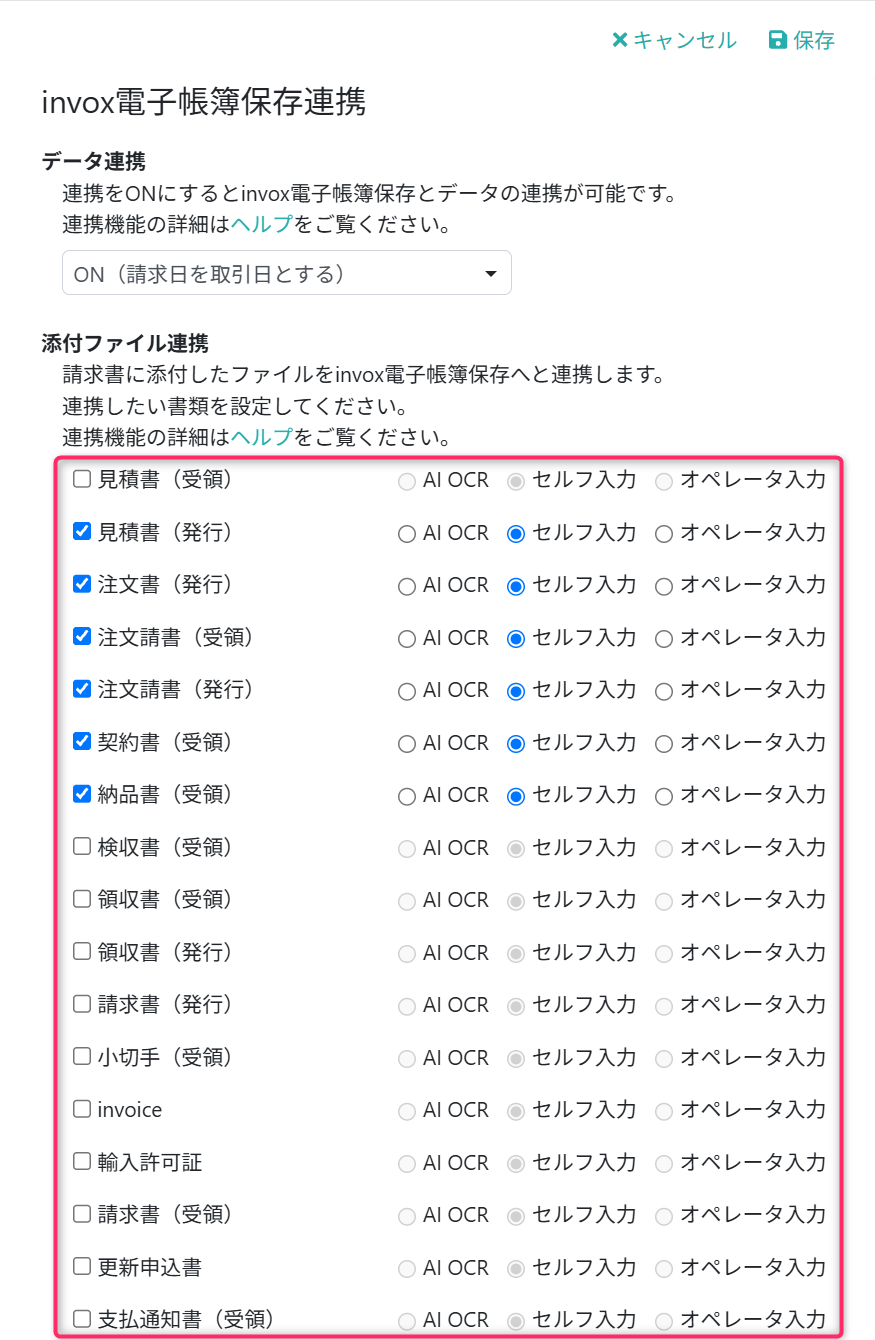Check the 輸入許可証 checkbox
This screenshot has width=875, height=1340.
(82, 1162)
